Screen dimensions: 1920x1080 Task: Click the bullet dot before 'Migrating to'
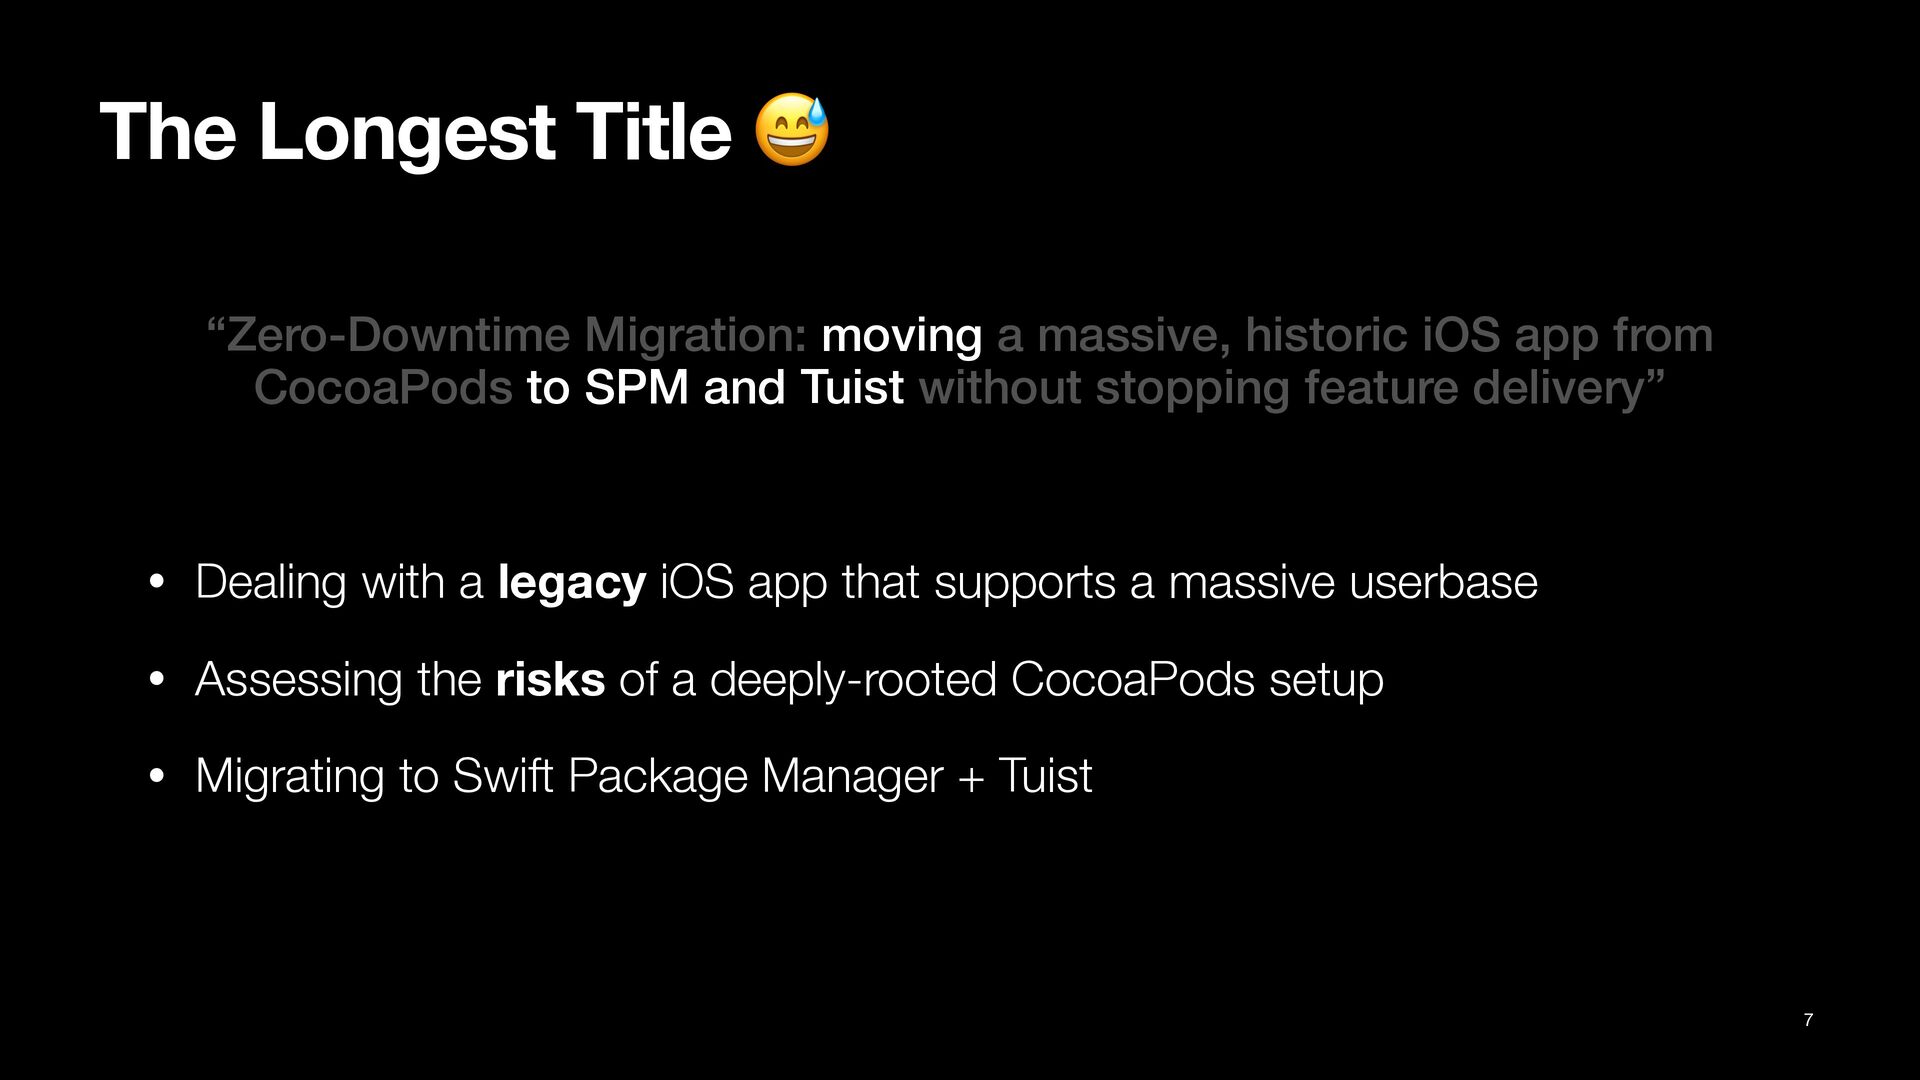click(156, 776)
